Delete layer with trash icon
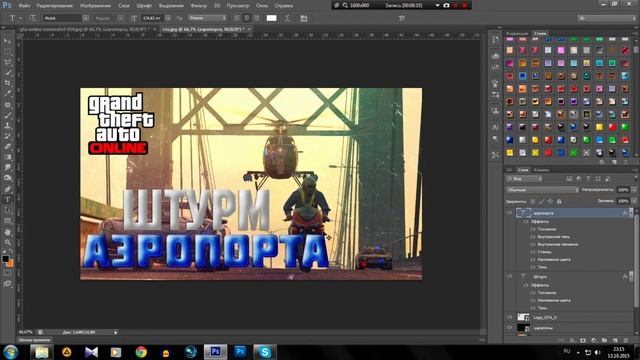640x360 pixels. pyautogui.click(x=626, y=340)
